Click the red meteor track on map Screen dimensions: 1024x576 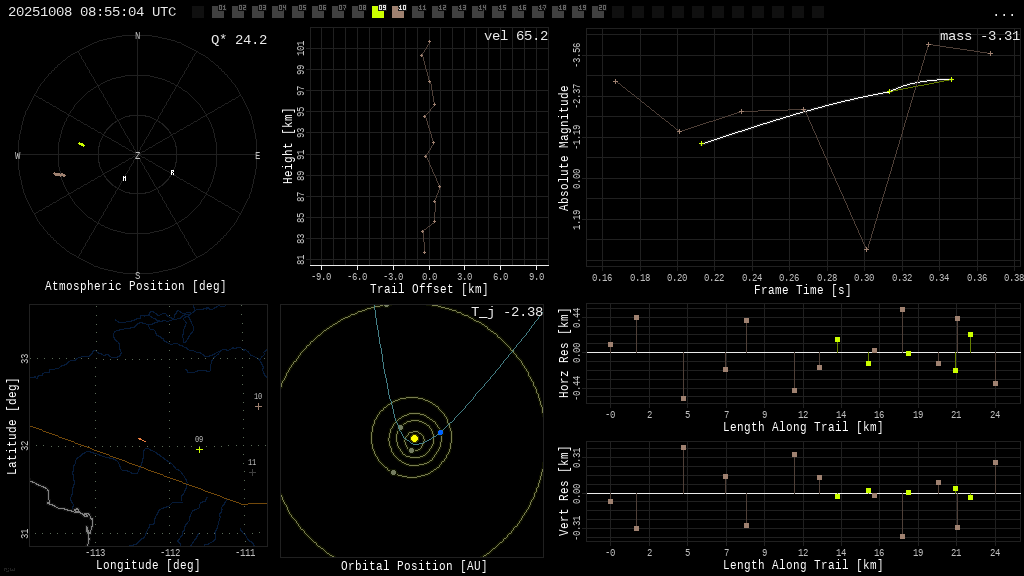pyautogui.click(x=142, y=439)
